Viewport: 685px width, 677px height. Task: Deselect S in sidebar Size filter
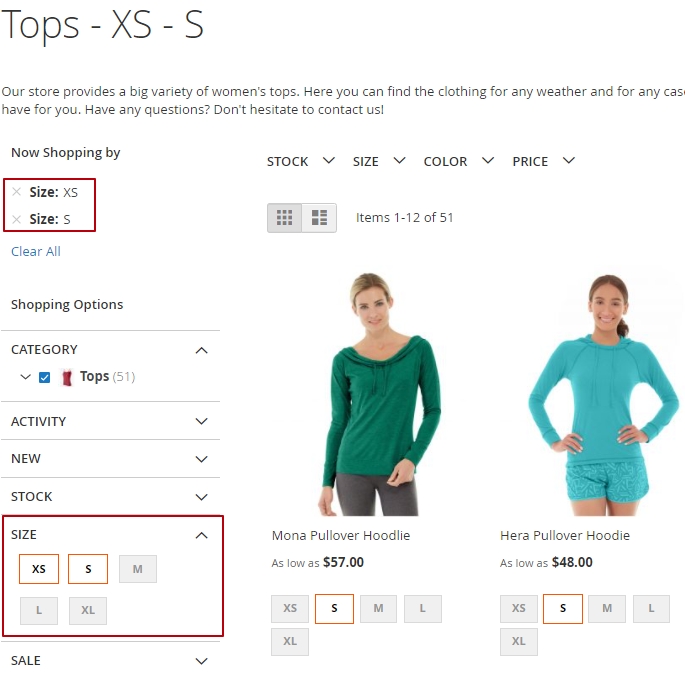88,569
